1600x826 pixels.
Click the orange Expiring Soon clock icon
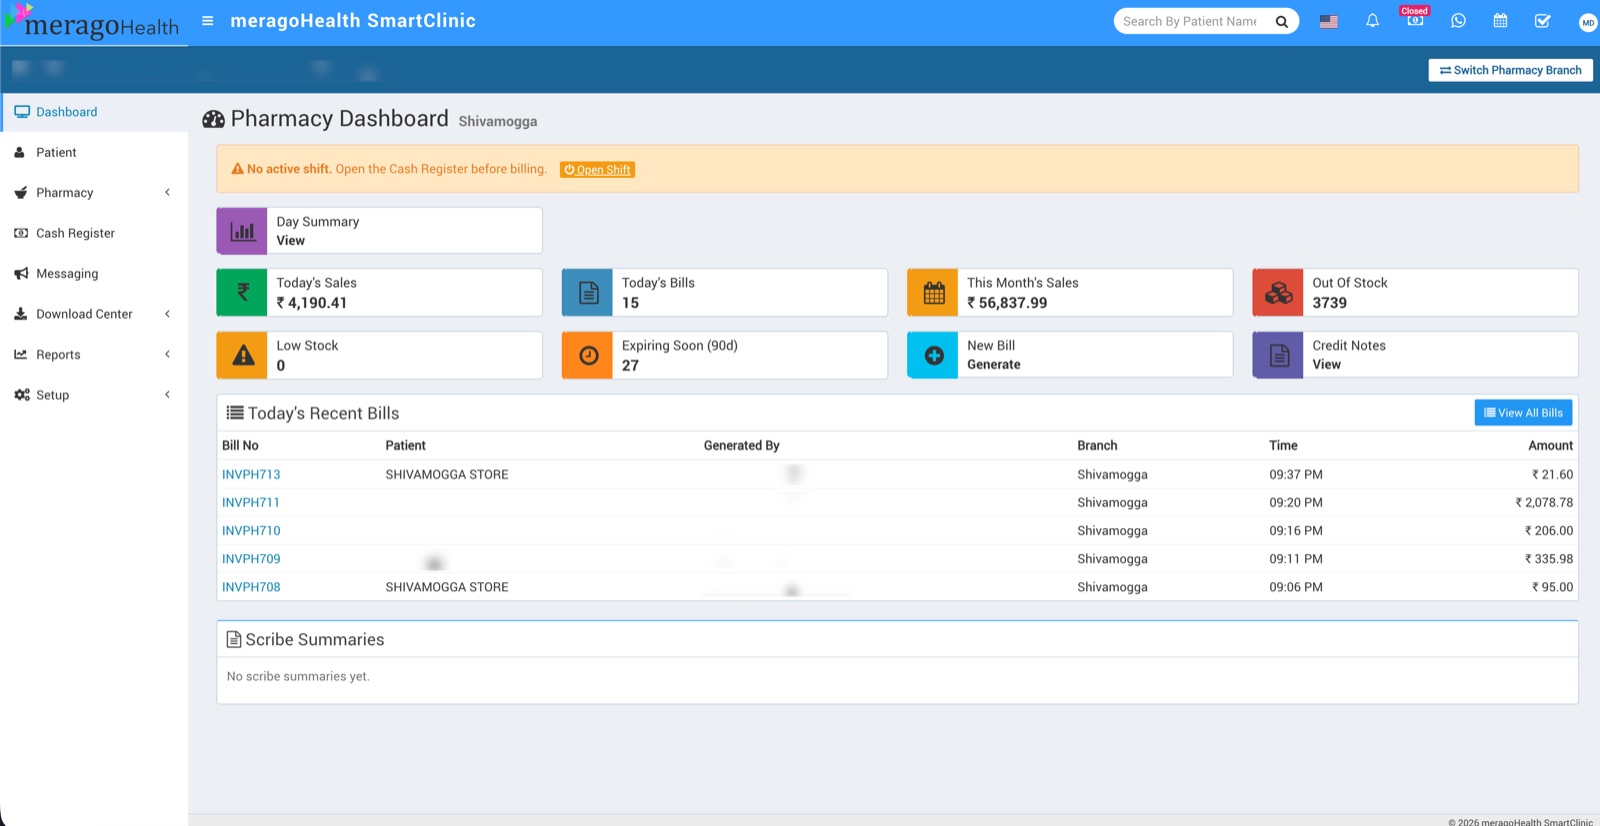(x=588, y=355)
